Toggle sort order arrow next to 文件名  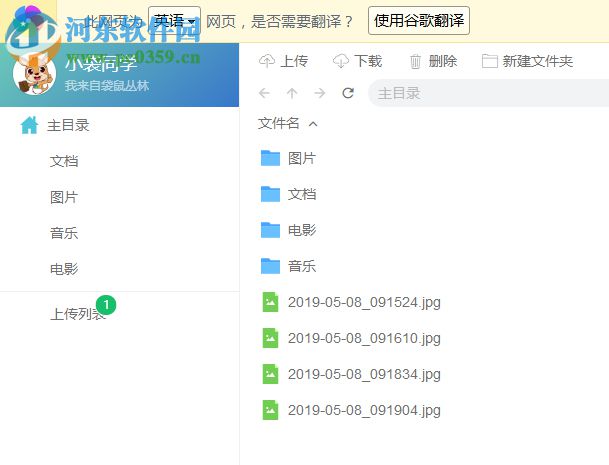[313, 124]
